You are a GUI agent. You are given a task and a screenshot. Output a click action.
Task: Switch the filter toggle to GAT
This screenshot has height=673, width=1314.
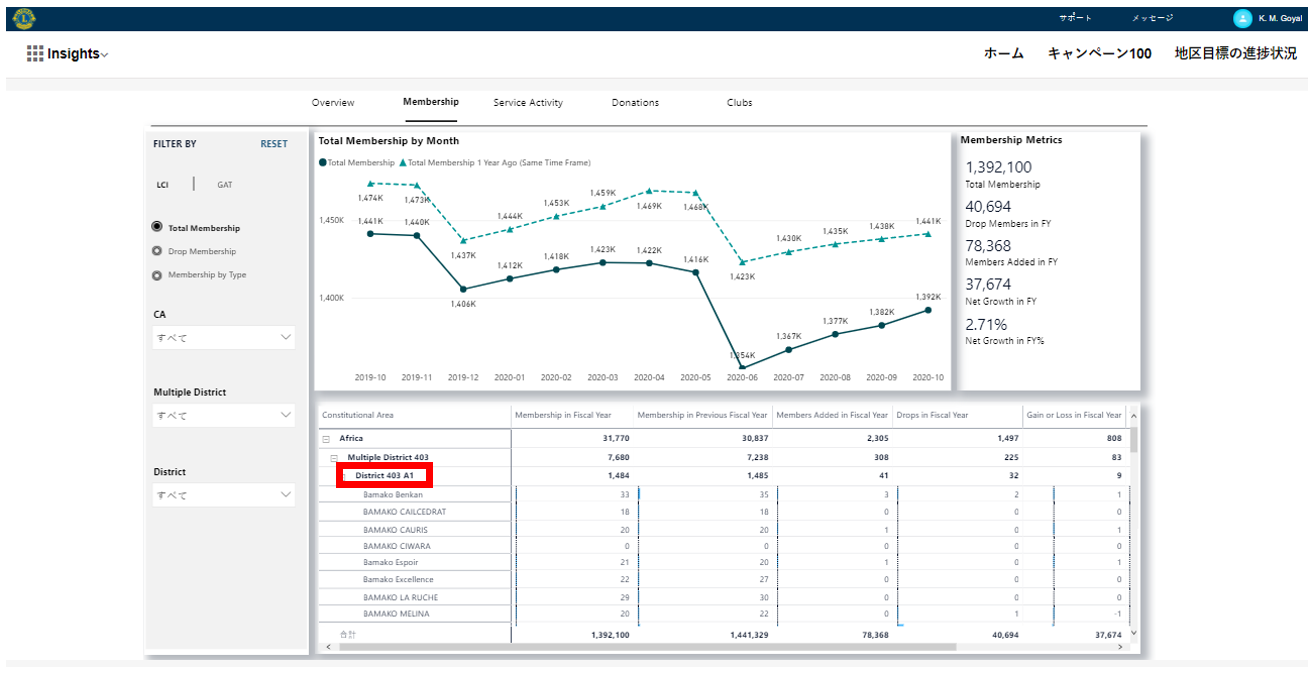coord(225,185)
